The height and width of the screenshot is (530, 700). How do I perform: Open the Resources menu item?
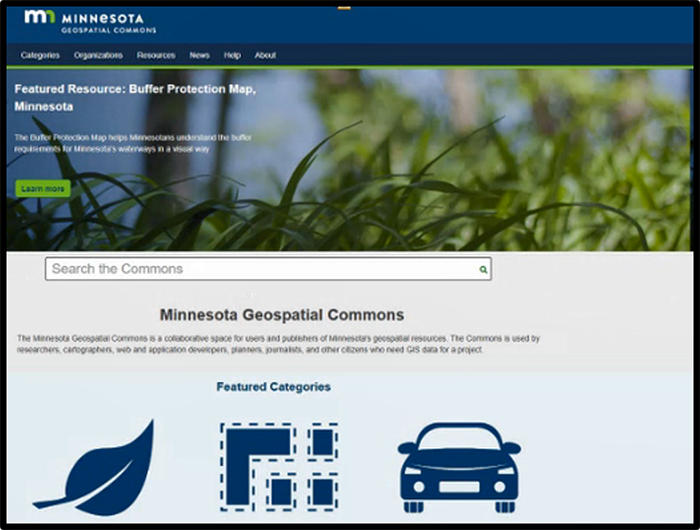coord(156,55)
